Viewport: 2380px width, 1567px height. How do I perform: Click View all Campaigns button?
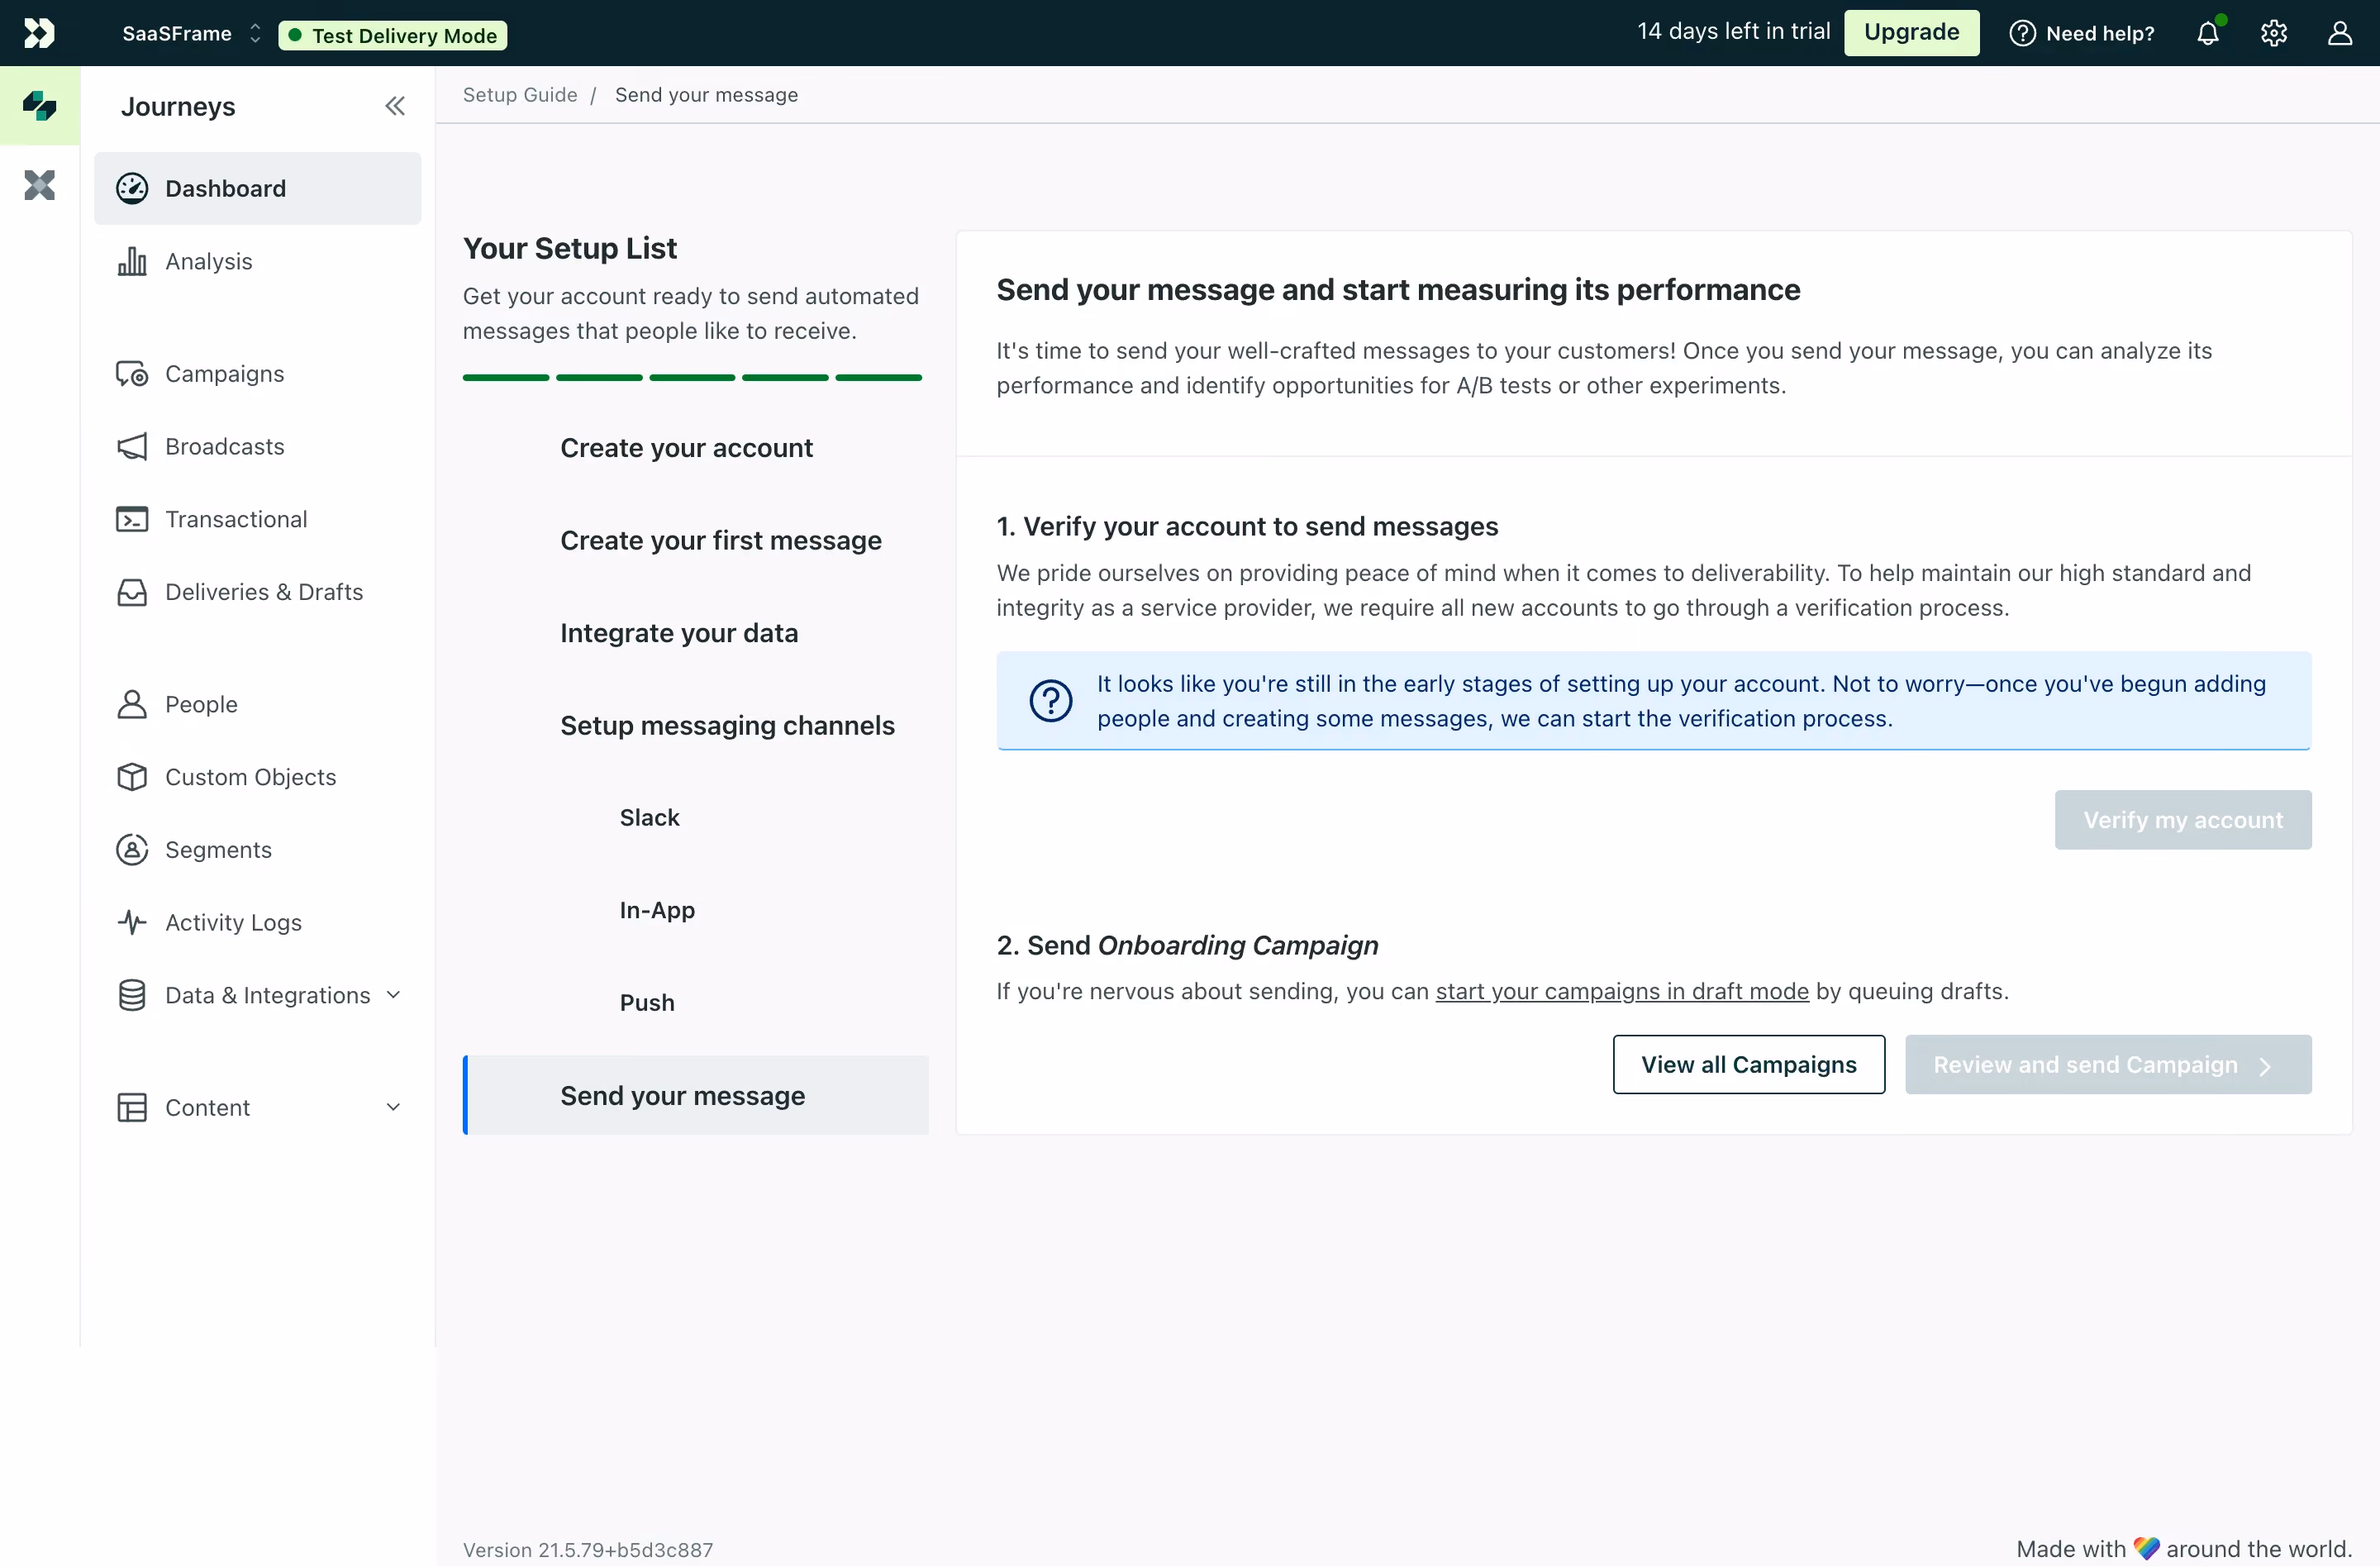1748,1064
